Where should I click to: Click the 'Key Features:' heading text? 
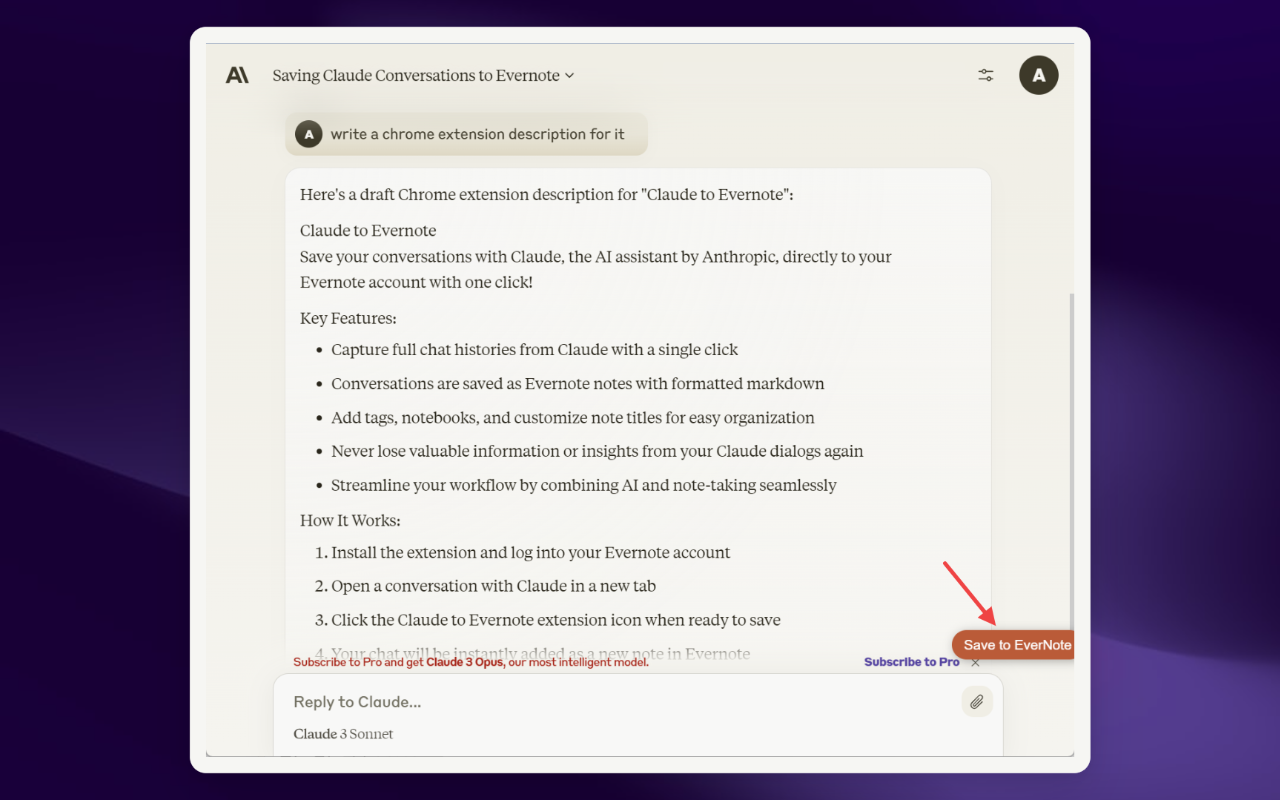[x=348, y=318]
